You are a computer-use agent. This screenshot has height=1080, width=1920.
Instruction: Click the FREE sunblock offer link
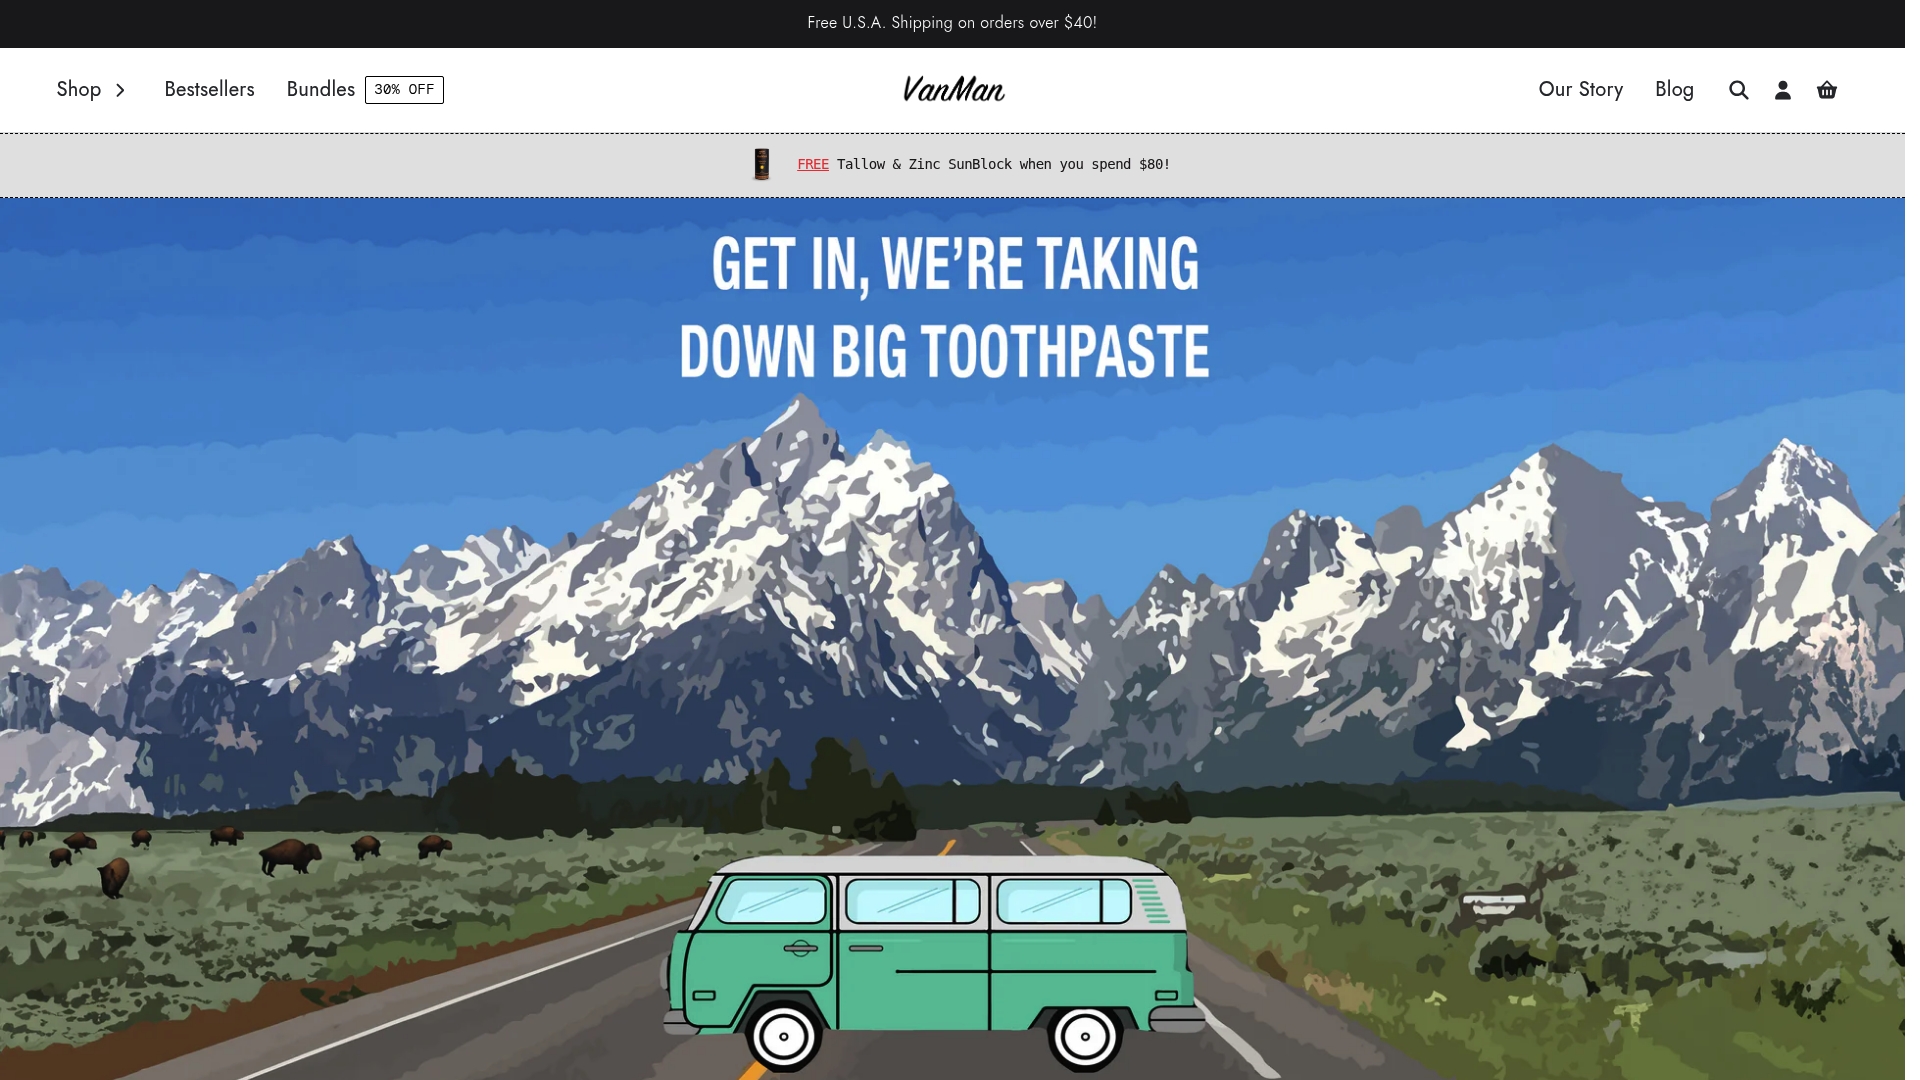pyautogui.click(x=812, y=164)
